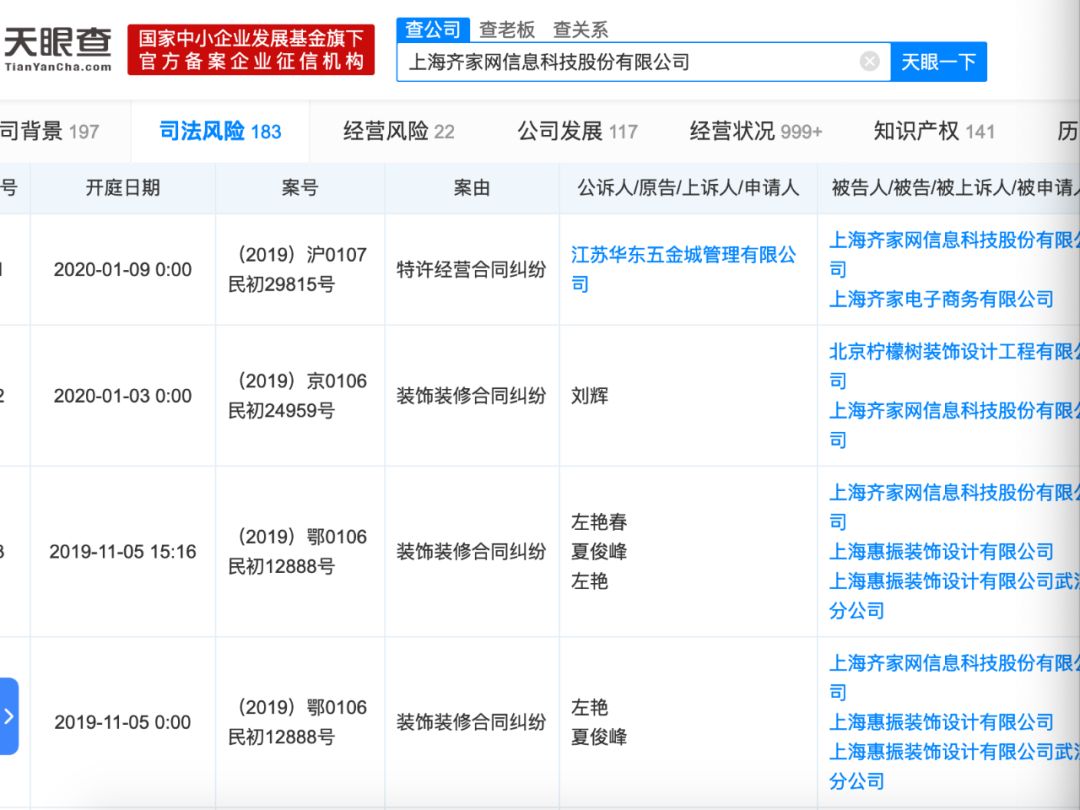Screen dimensions: 1080x810
Task: Click 夏俊峰 in the 15:16 hearing row
Action: (x=599, y=552)
